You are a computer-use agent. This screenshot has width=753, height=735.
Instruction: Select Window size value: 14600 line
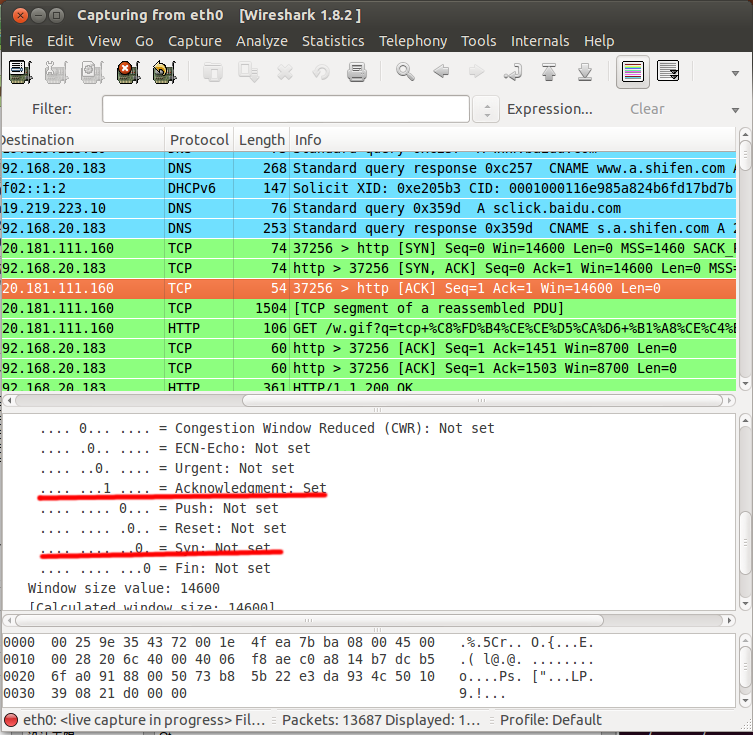coord(123,588)
